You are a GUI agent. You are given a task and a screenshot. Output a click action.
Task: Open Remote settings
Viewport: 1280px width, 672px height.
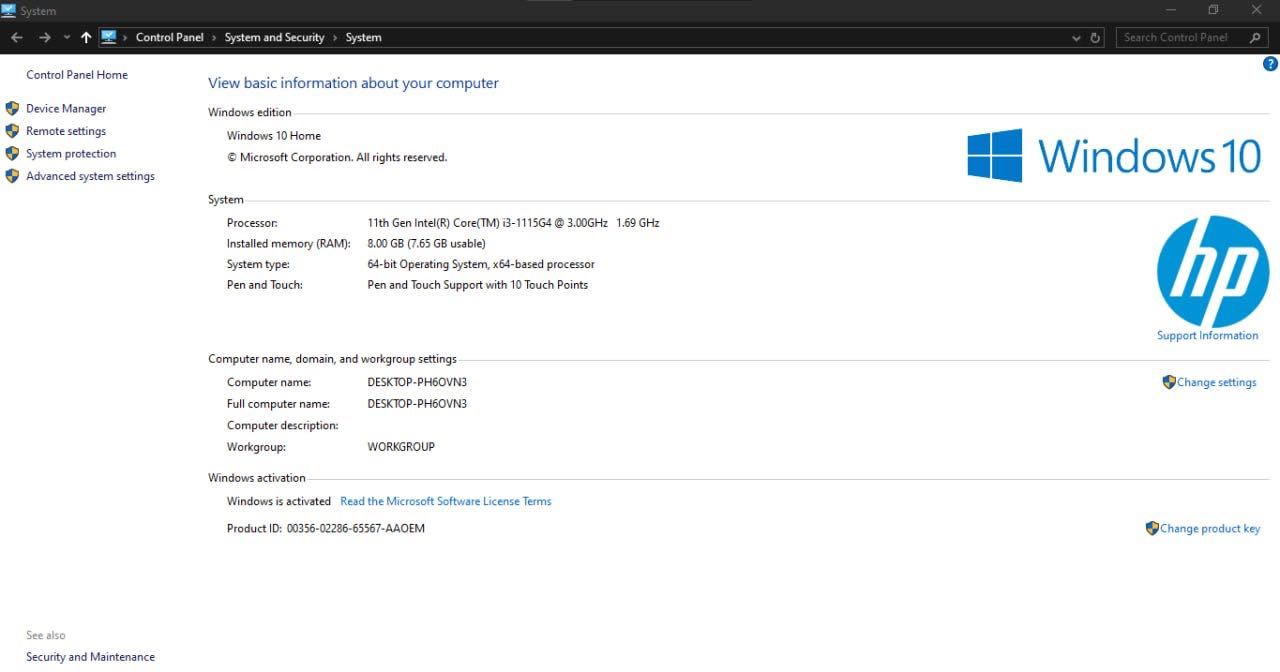(66, 131)
